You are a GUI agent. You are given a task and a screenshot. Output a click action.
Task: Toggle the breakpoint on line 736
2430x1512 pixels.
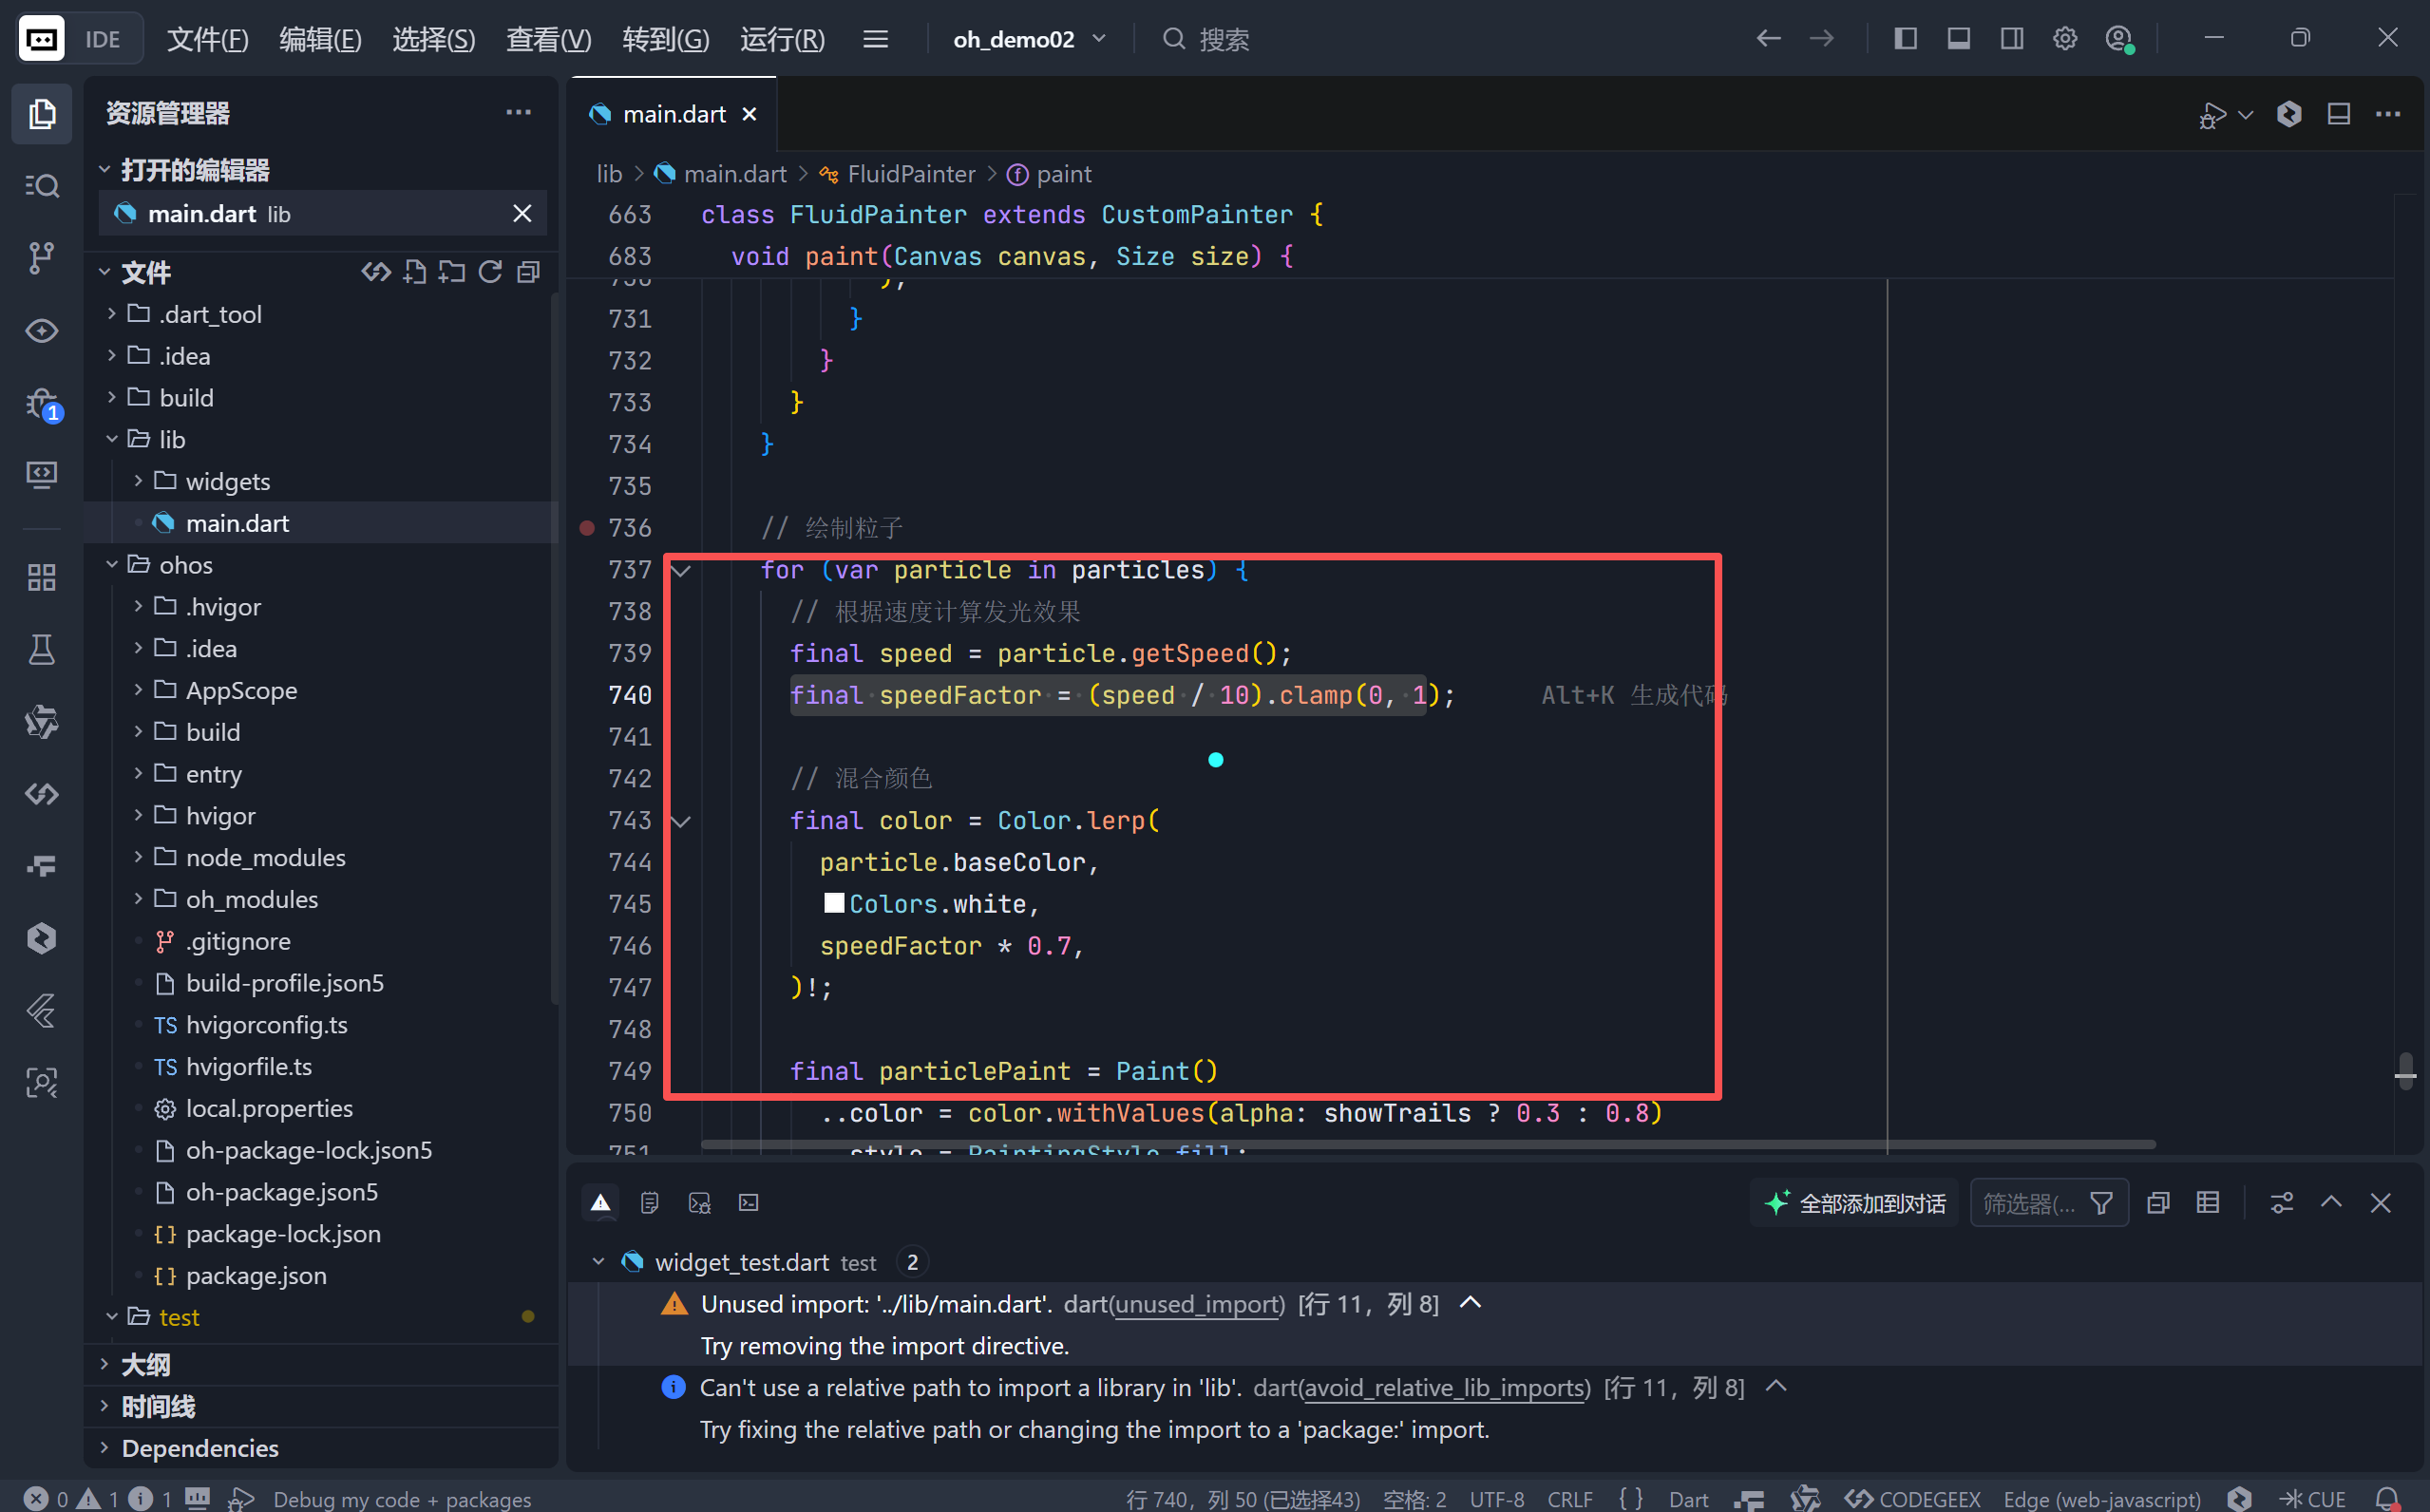588,528
